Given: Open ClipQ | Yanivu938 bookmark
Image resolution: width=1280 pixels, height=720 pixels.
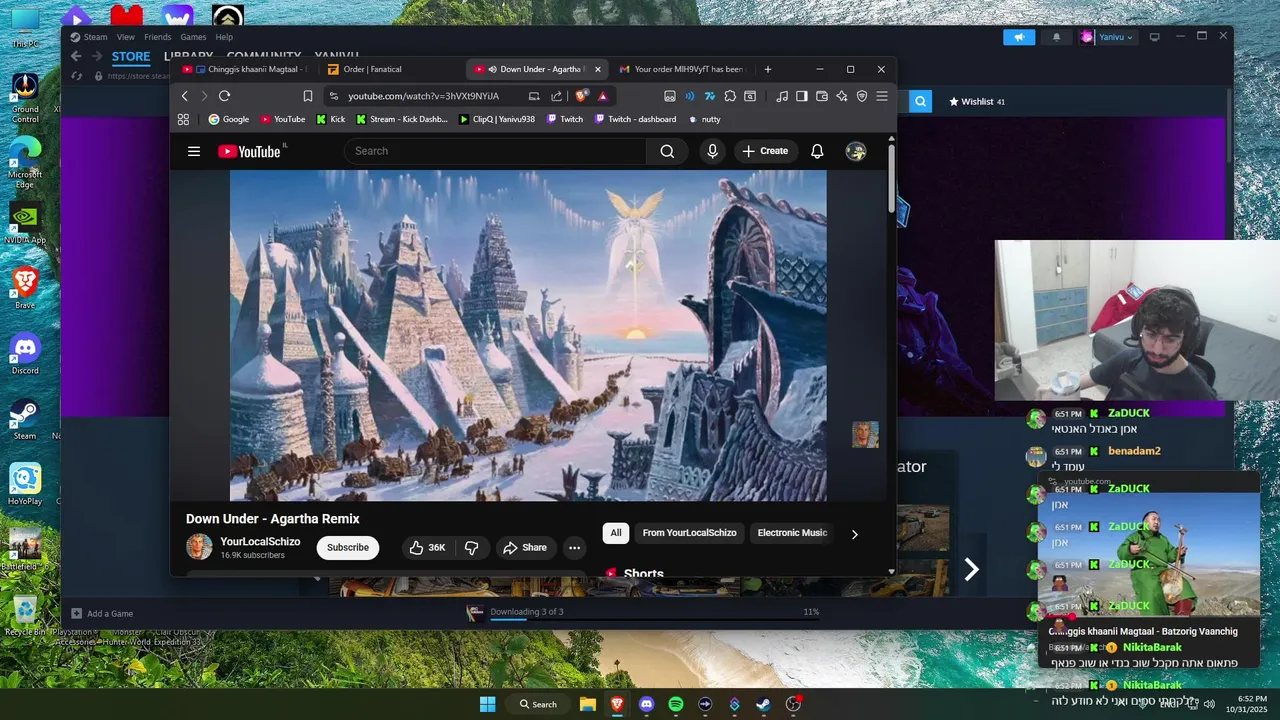Looking at the screenshot, I should (x=497, y=119).
